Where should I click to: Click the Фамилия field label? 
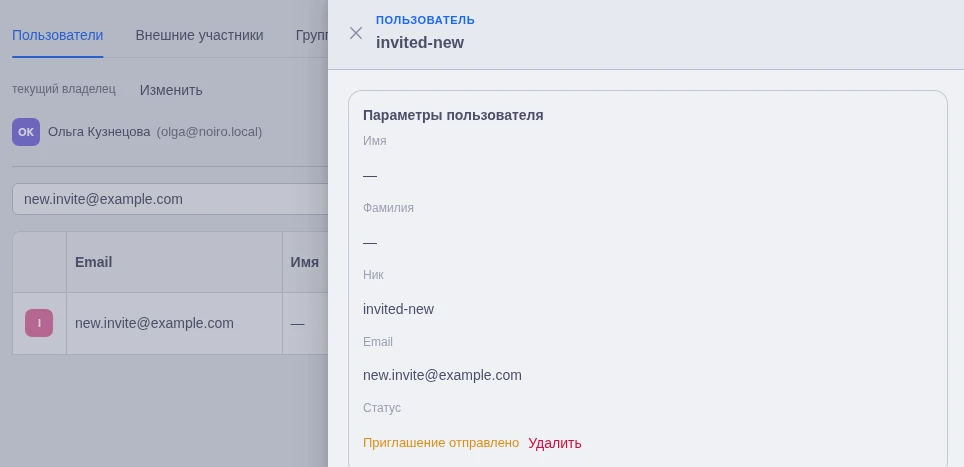[x=388, y=208]
